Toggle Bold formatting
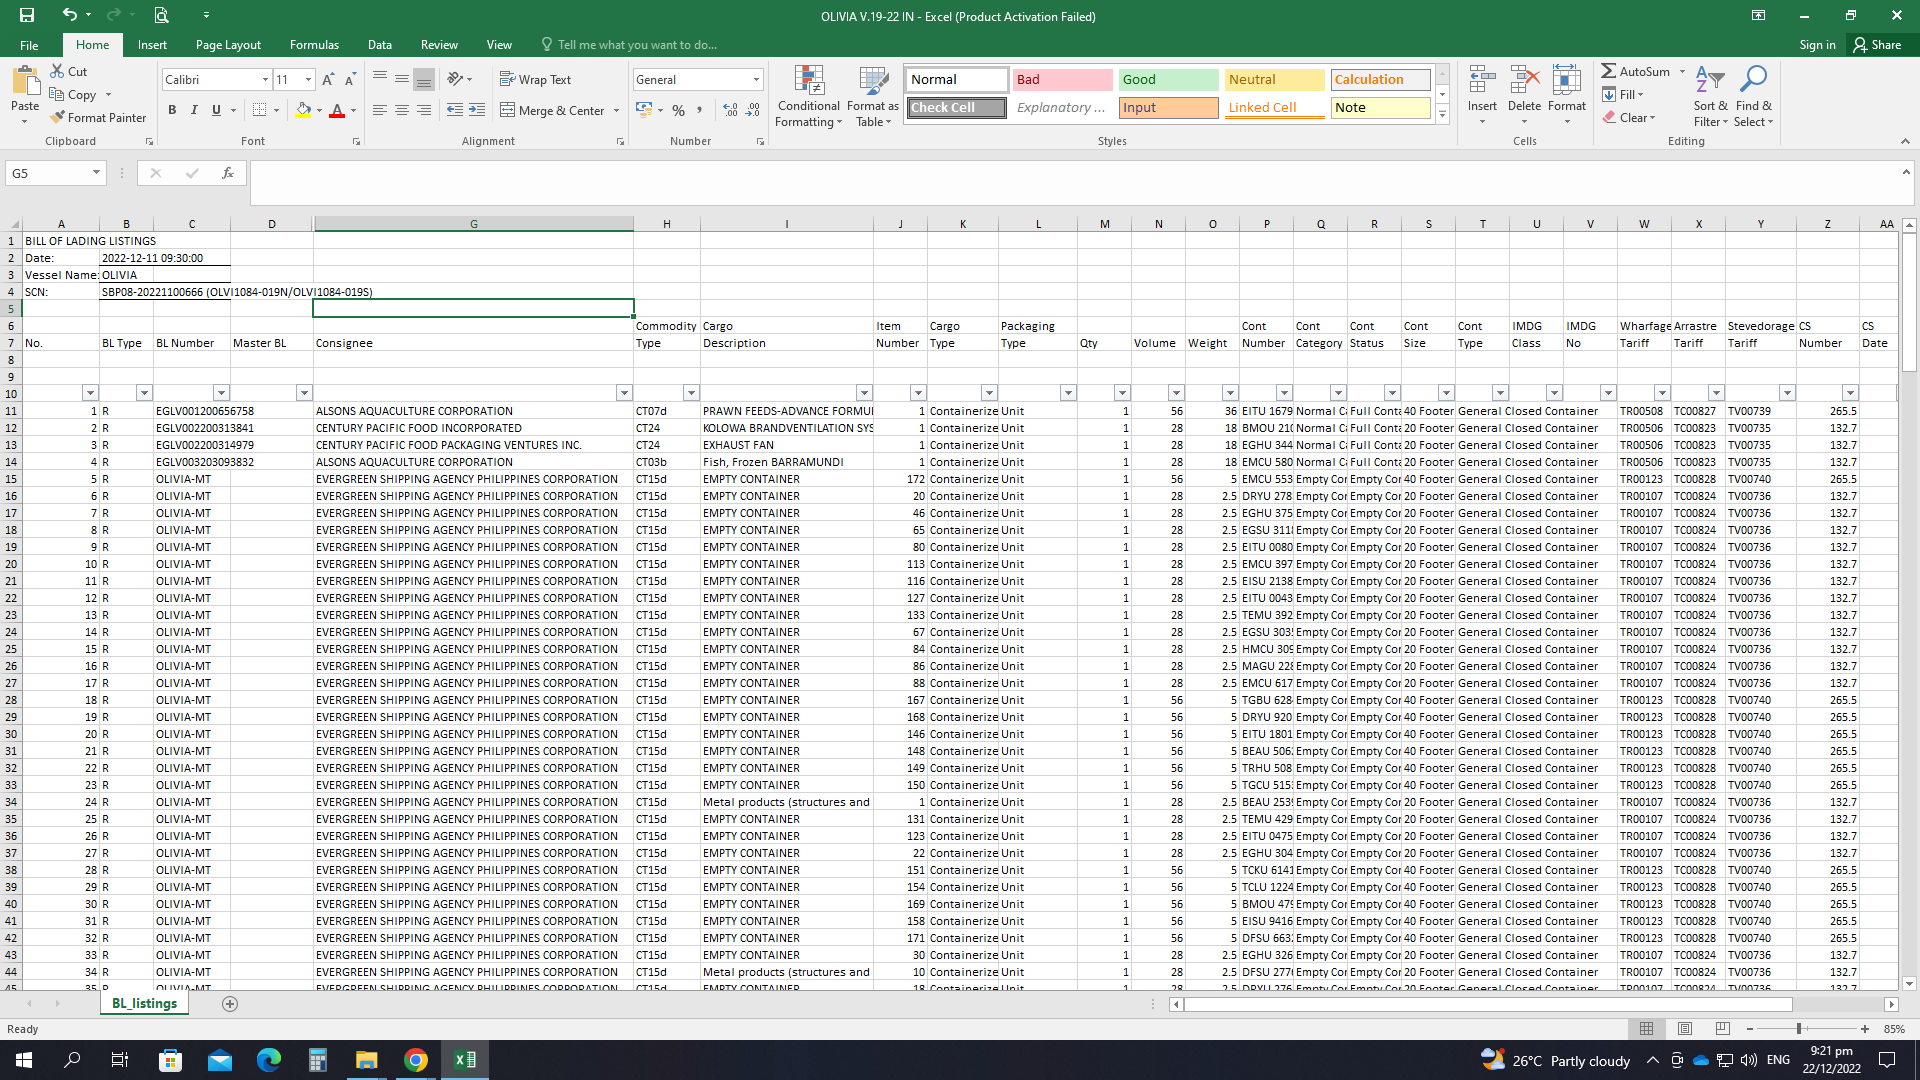1920x1080 pixels. point(172,110)
